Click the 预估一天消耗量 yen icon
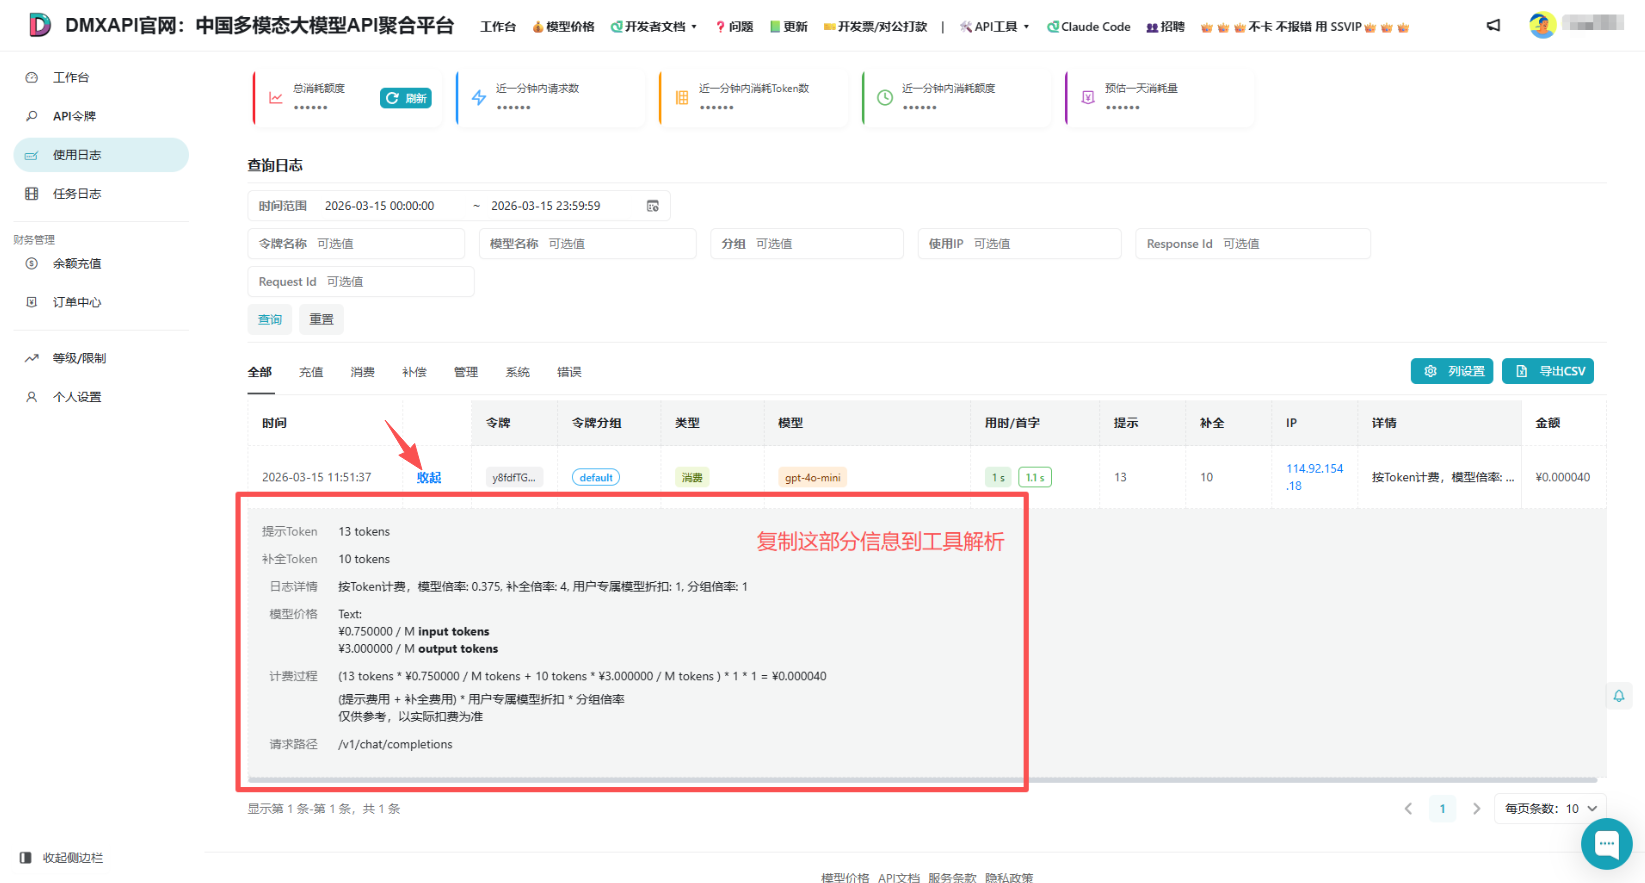This screenshot has height=883, width=1645. pos(1088,98)
